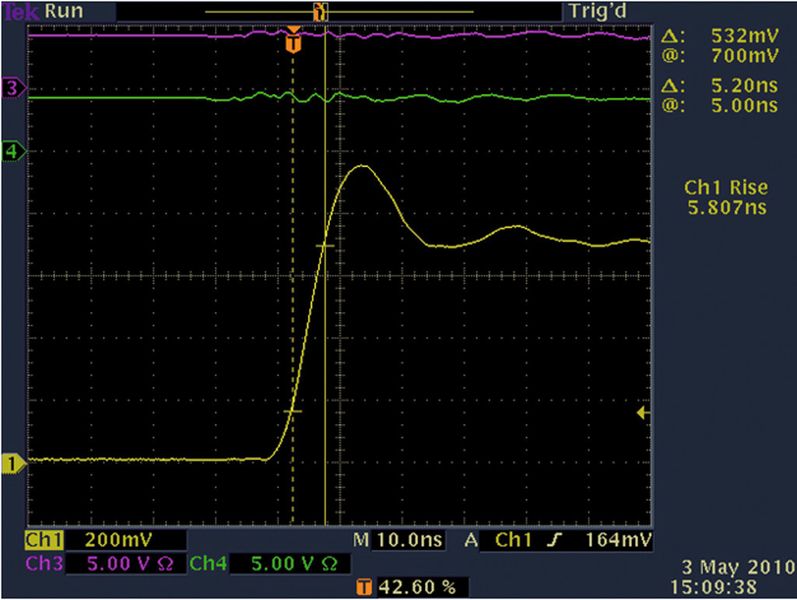The image size is (797, 600).
Task: Click the 164mV trigger level readout
Action: click(618, 540)
